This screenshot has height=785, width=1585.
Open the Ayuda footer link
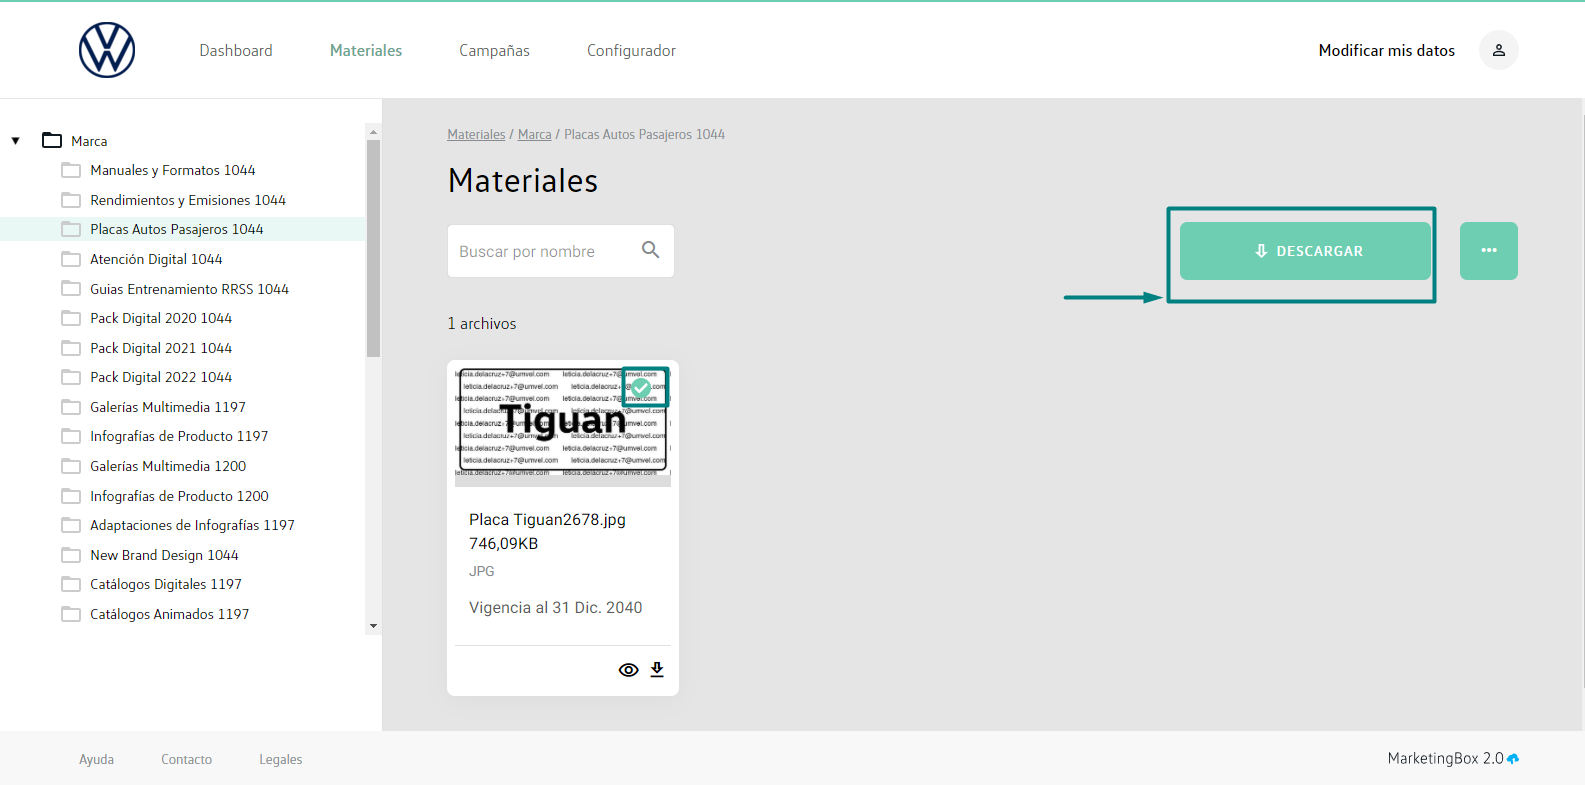(96, 759)
